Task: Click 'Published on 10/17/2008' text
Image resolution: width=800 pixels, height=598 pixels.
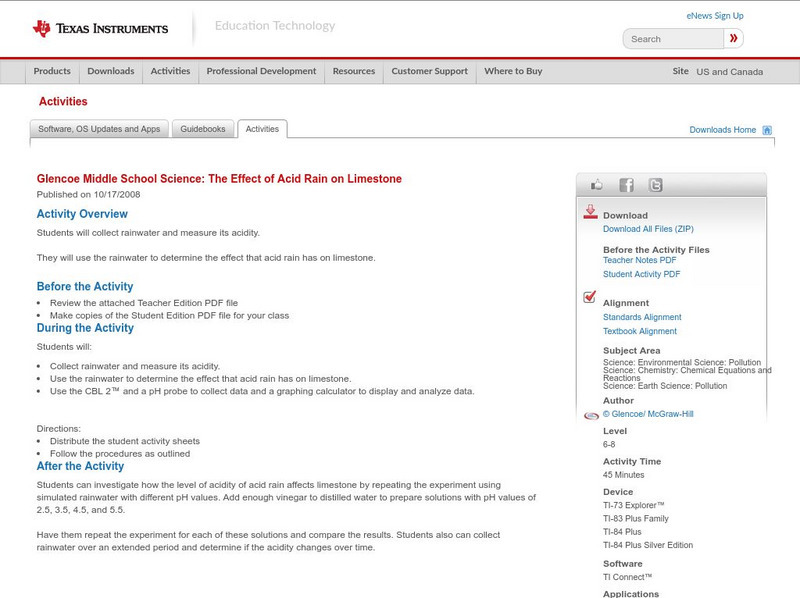Action: point(88,195)
